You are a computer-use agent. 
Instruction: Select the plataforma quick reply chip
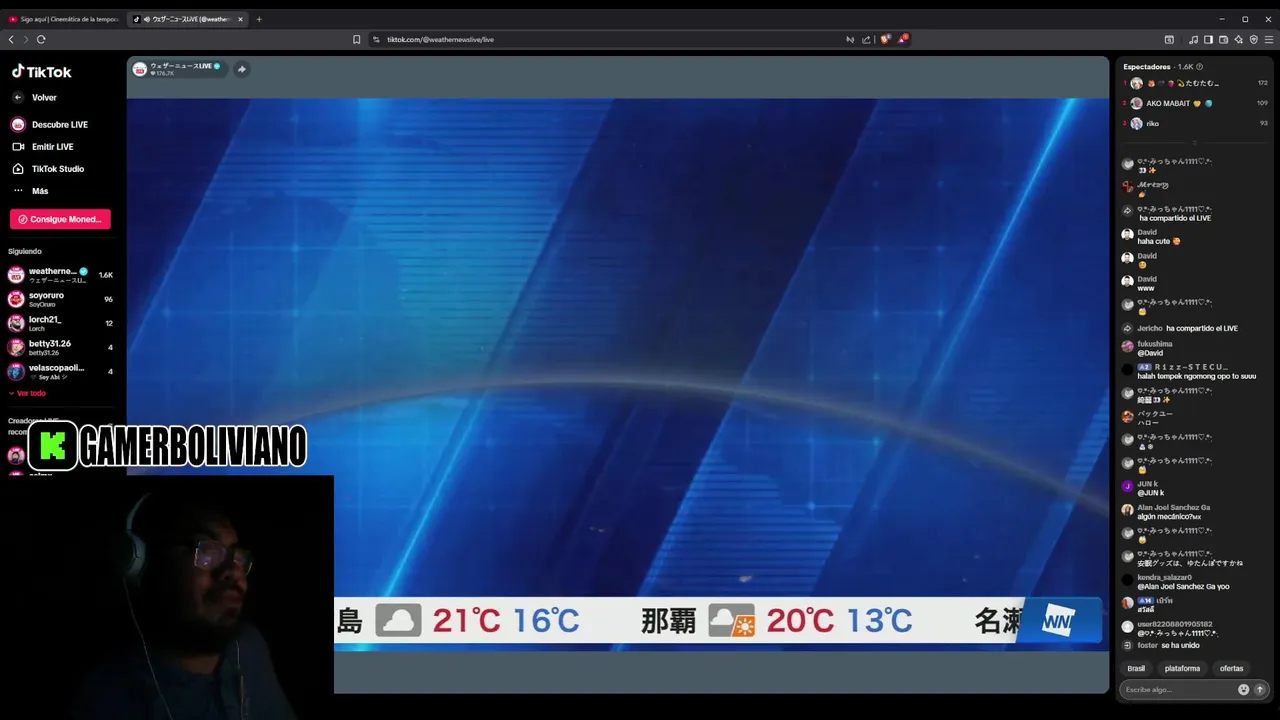1182,668
